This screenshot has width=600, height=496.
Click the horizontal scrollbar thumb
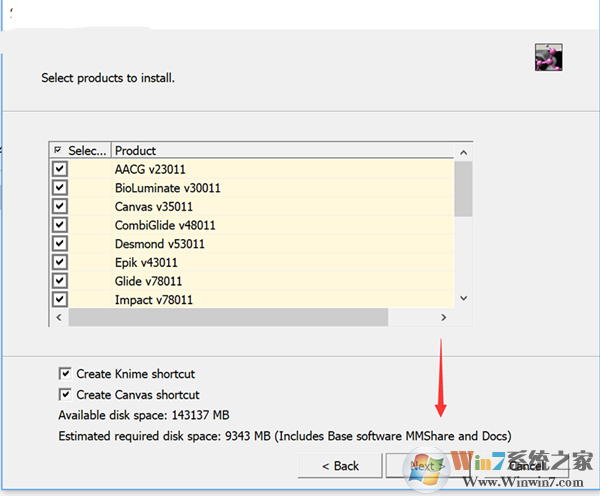[x=228, y=317]
